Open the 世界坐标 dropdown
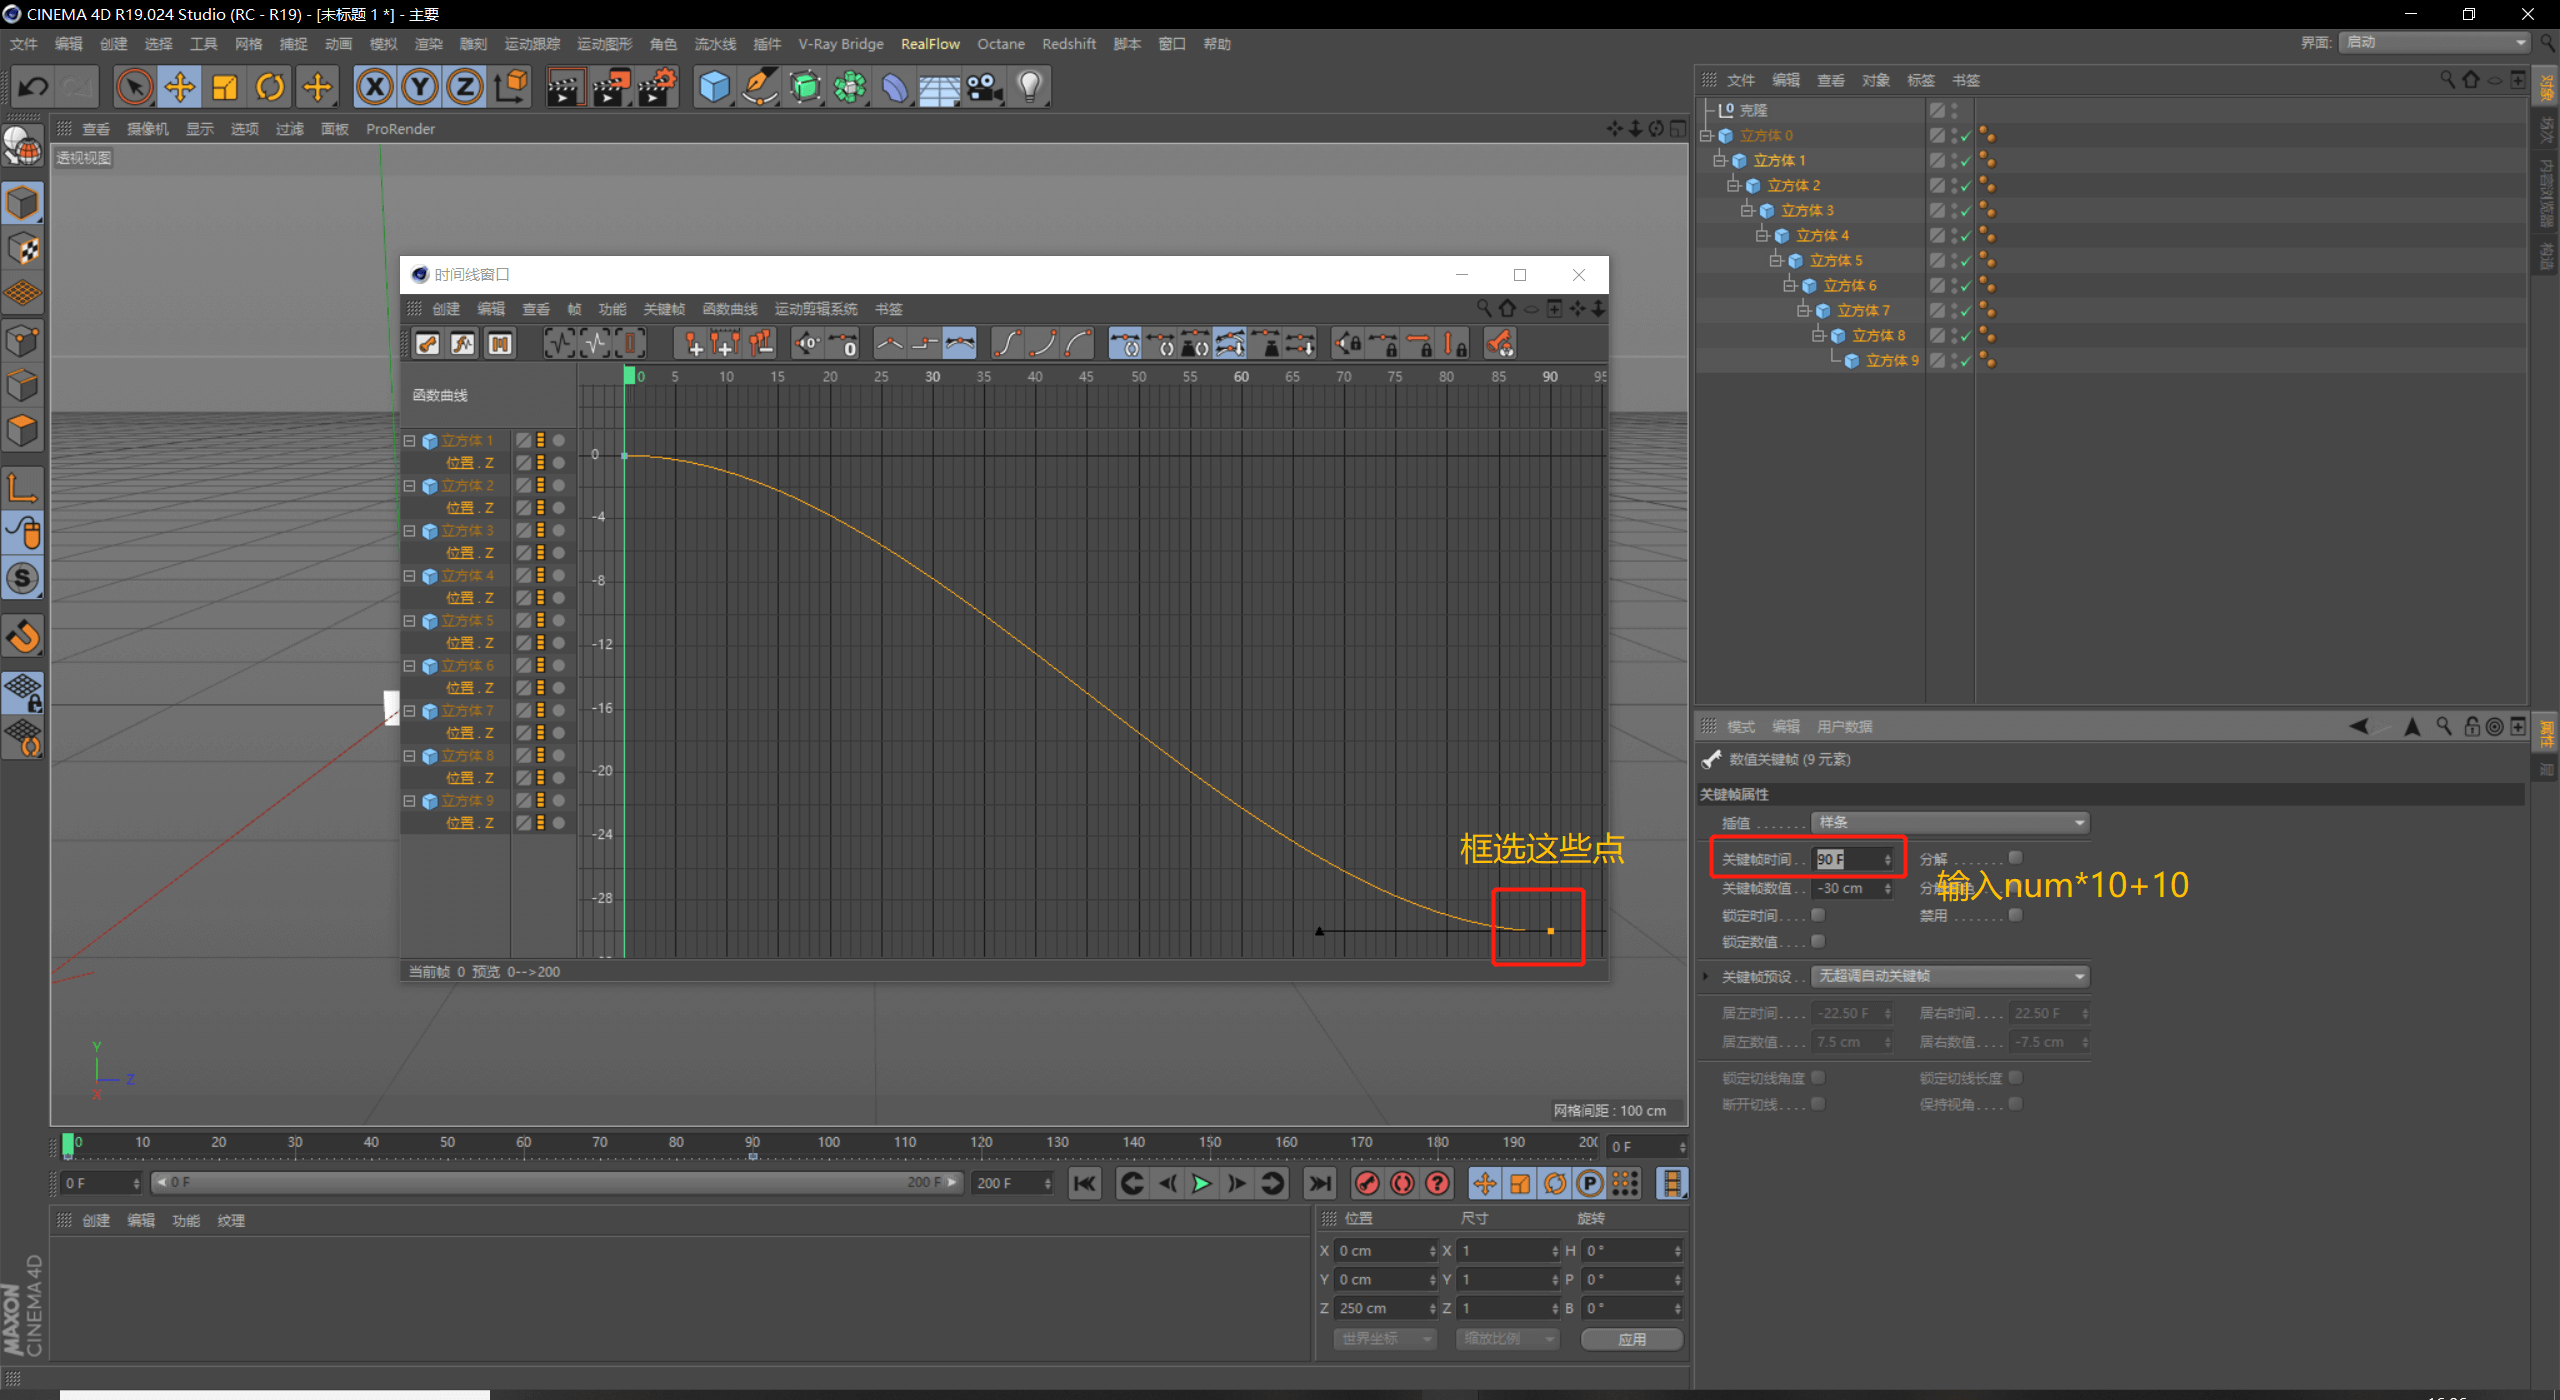The image size is (2560, 1400). 1386,1339
